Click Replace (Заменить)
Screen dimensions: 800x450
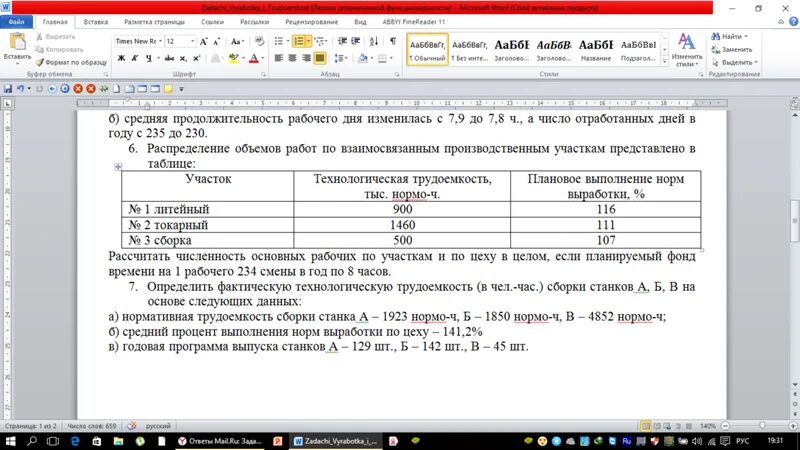[x=732, y=49]
